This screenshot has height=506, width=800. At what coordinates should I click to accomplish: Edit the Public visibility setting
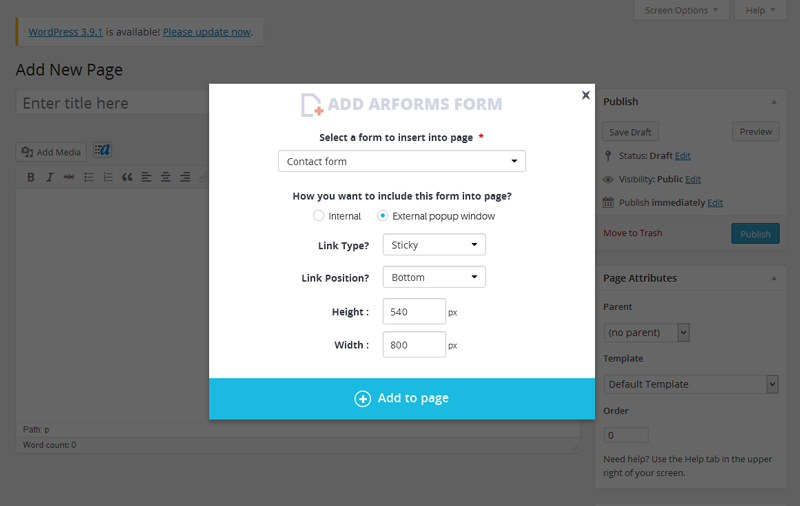pyautogui.click(x=693, y=180)
